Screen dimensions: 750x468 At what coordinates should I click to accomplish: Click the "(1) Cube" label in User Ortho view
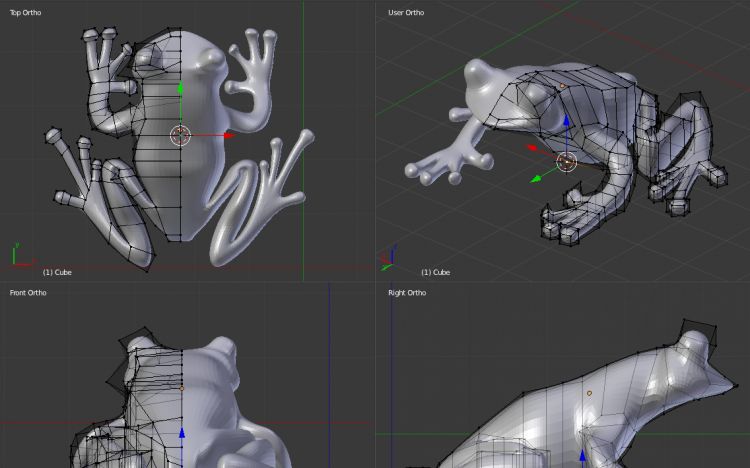click(436, 272)
